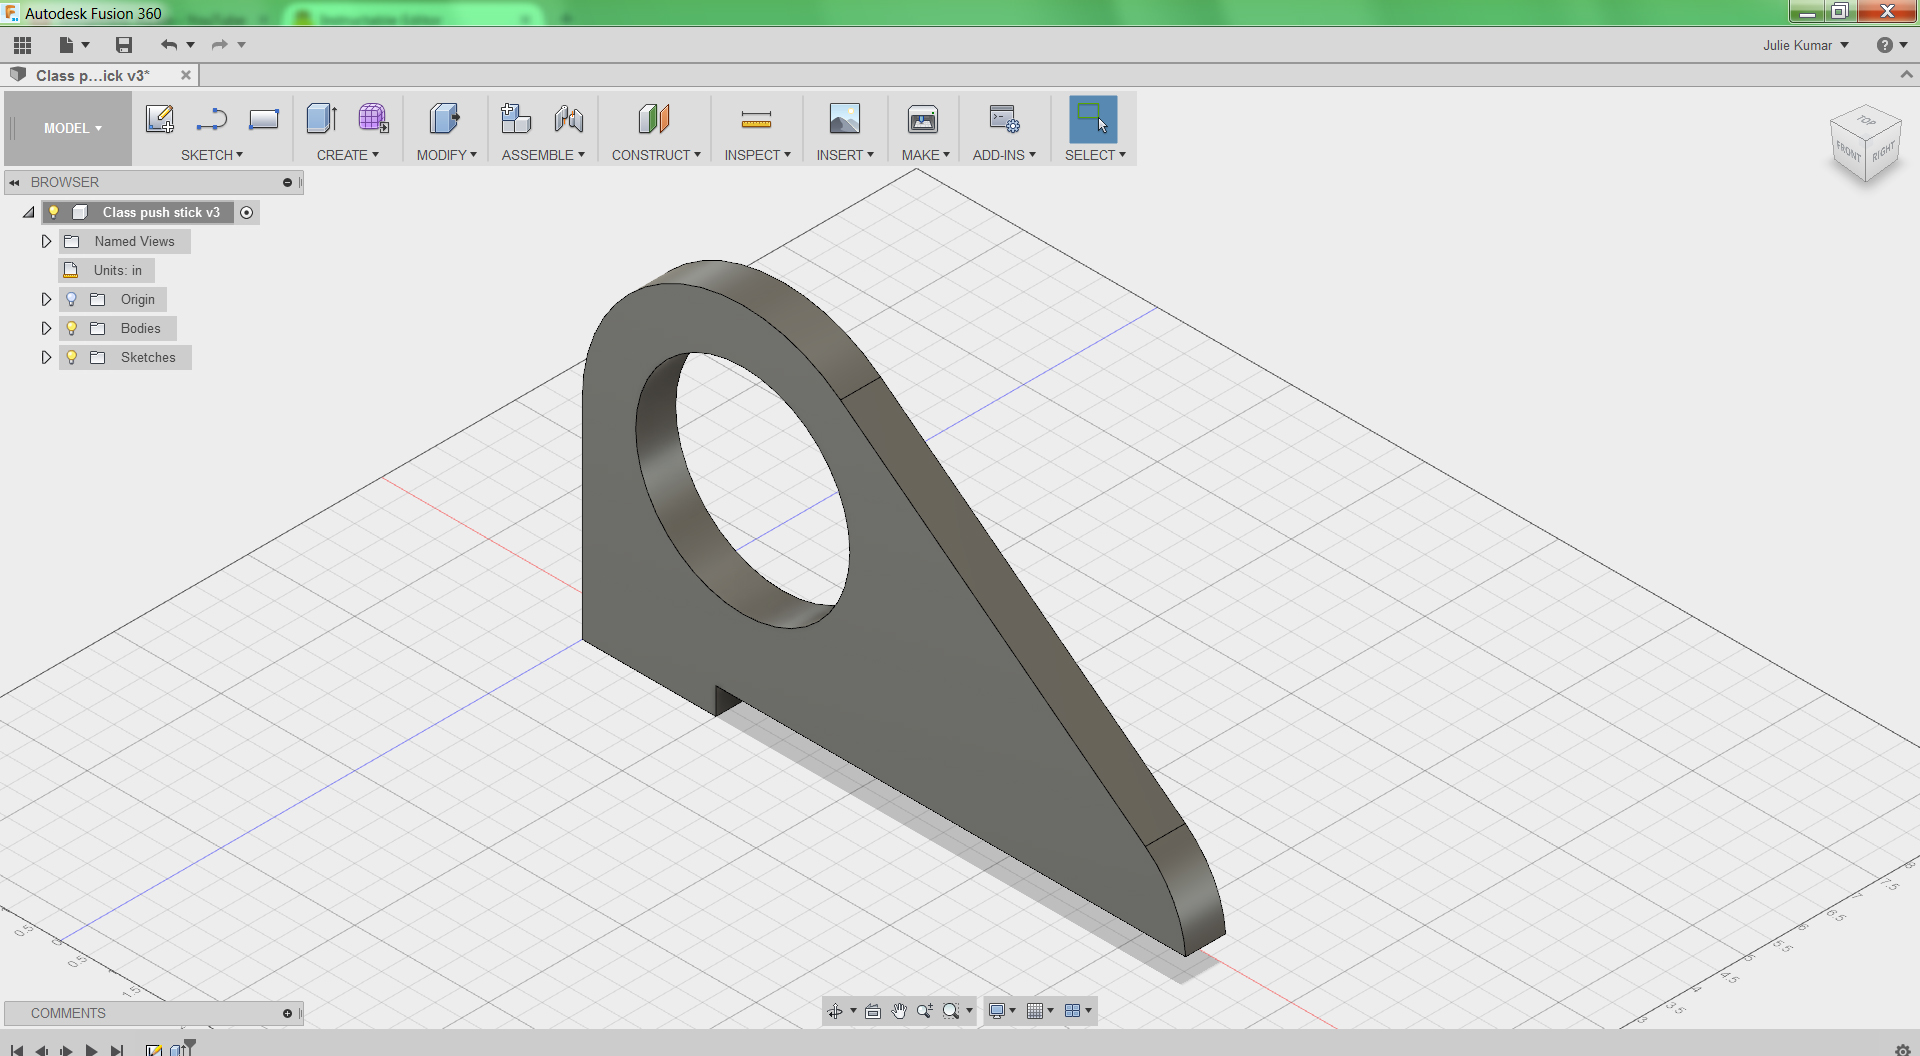The width and height of the screenshot is (1920, 1056).
Task: Click the Insert image icon
Action: [845, 119]
